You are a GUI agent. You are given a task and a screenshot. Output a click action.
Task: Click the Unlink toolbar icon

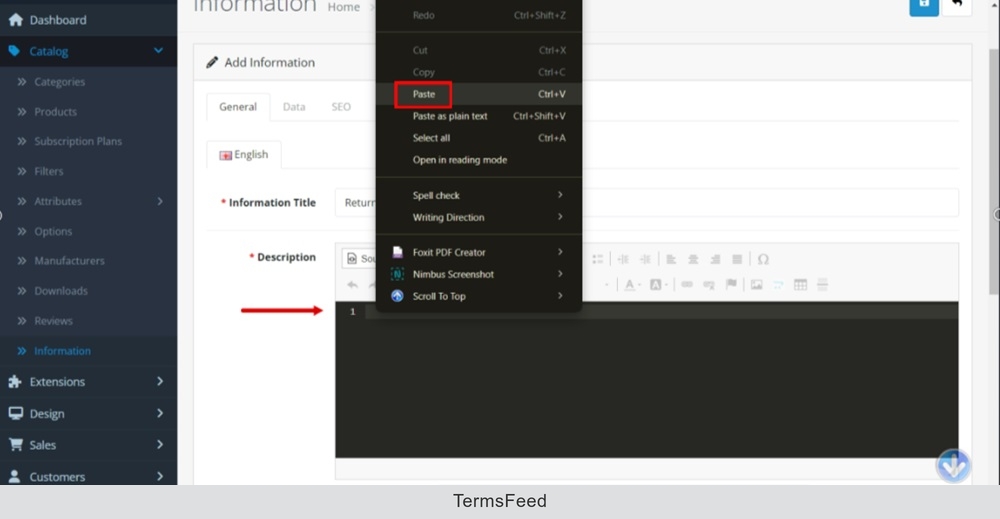click(709, 284)
